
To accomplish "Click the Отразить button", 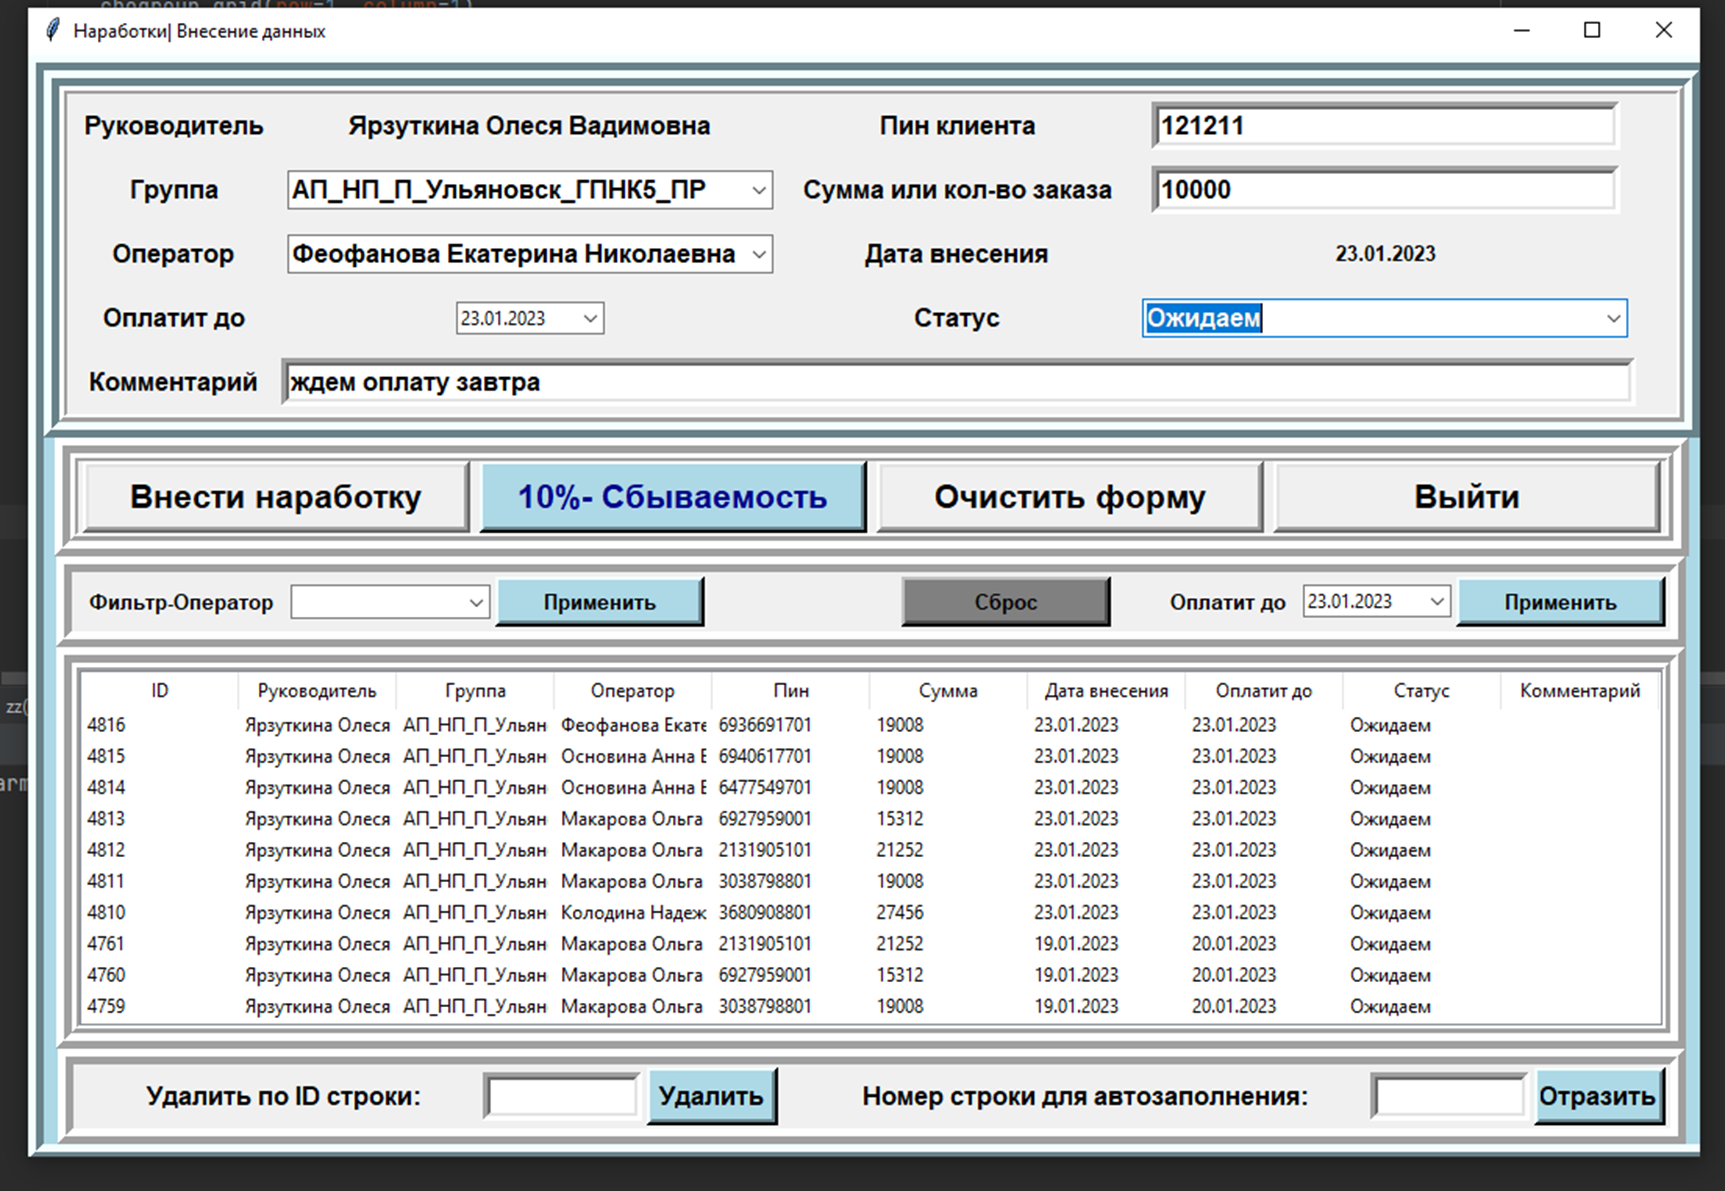I will [1598, 1096].
